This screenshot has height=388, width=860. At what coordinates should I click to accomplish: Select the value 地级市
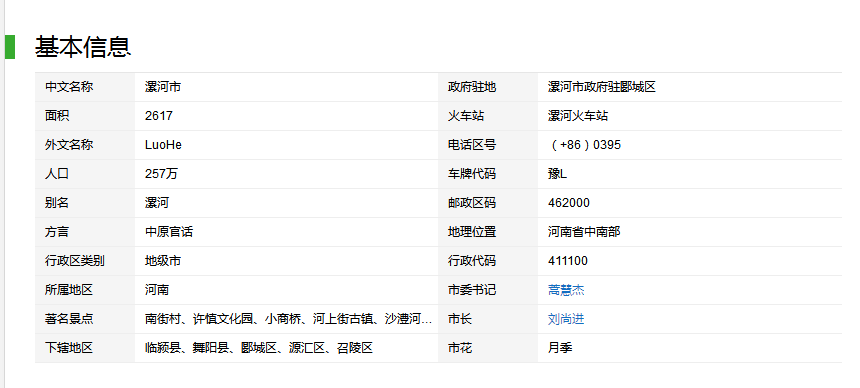coord(163,261)
